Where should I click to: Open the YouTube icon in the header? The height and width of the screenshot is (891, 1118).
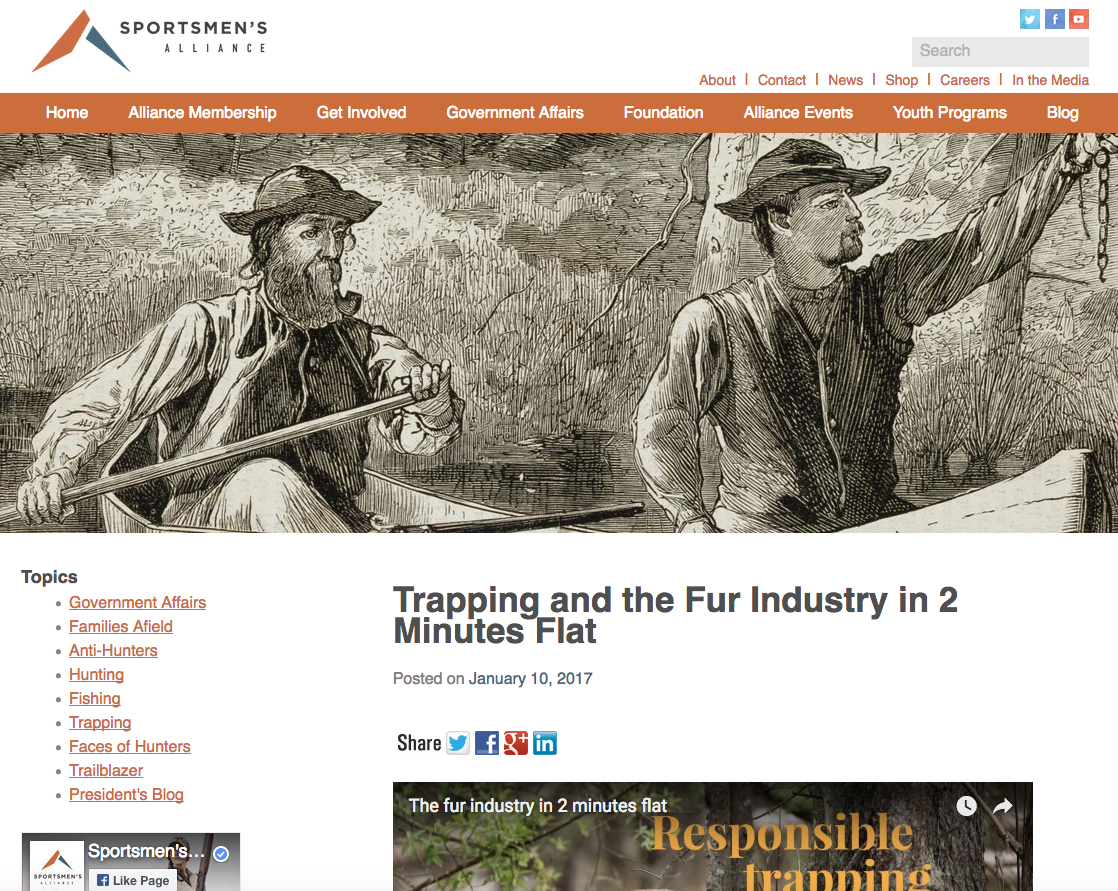(x=1079, y=19)
